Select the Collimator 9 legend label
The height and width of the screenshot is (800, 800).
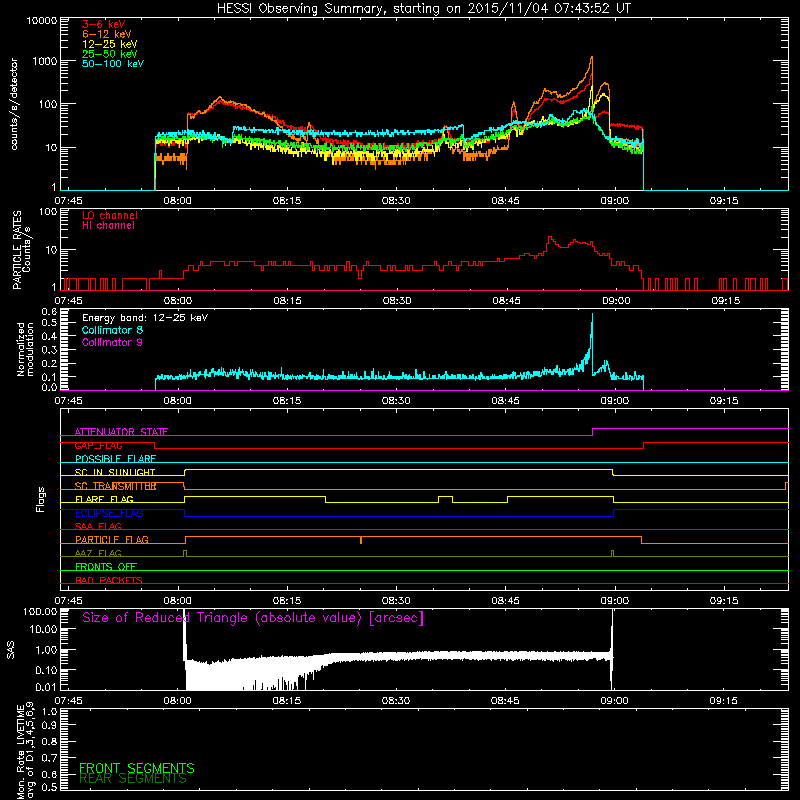[x=112, y=342]
